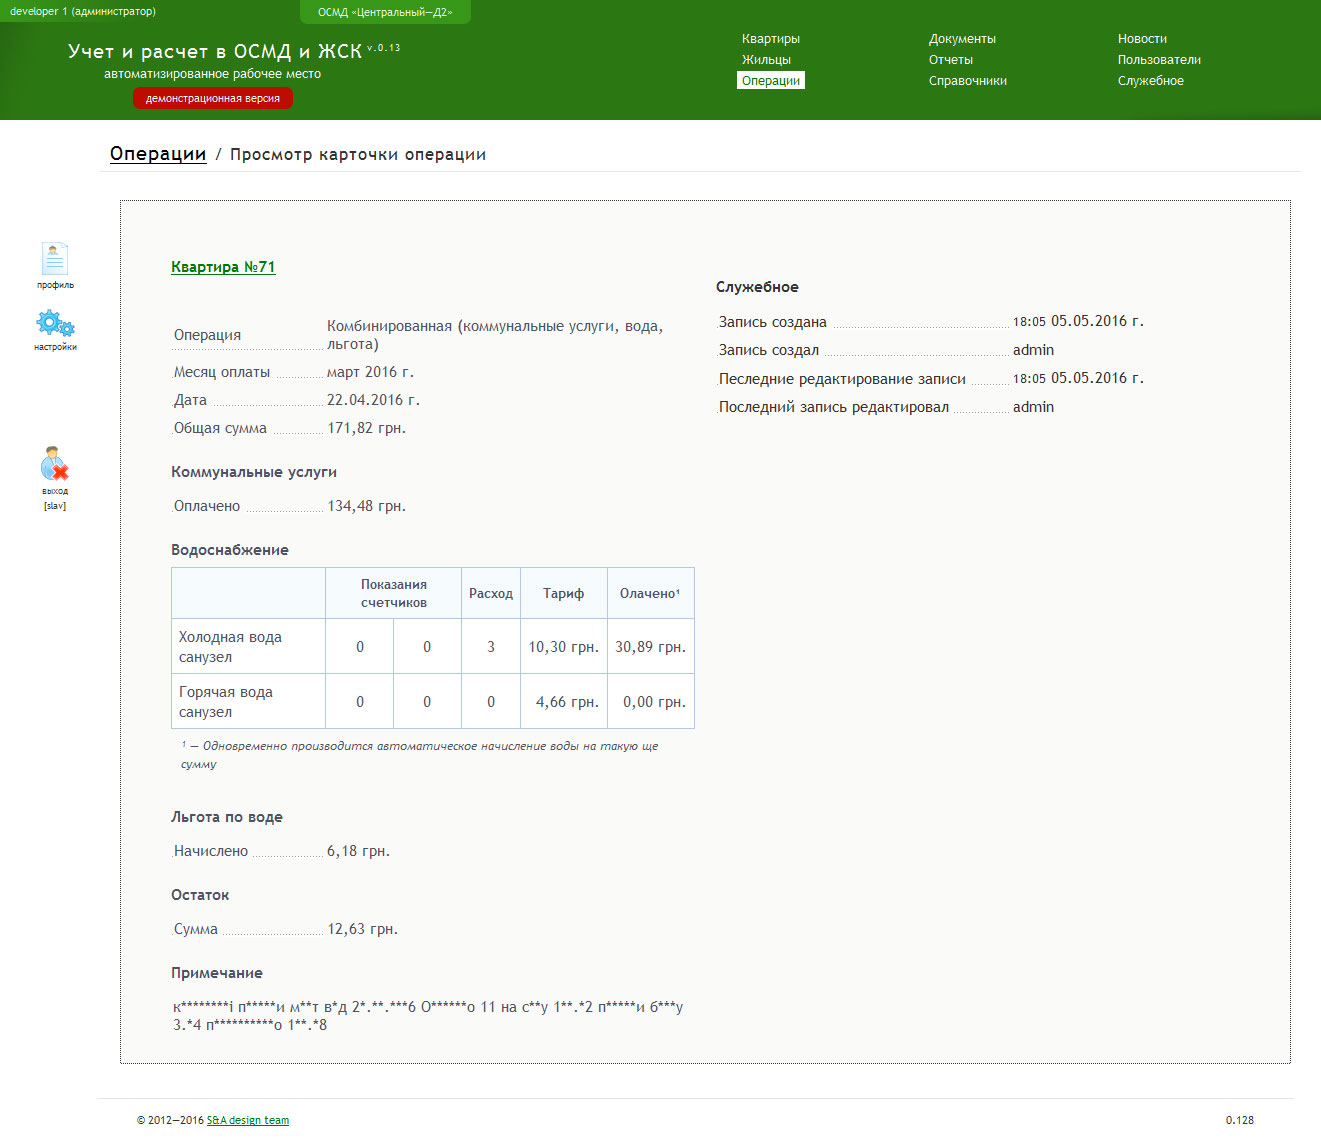Click the Примечание note text
1321x1141 pixels.
click(428, 1016)
